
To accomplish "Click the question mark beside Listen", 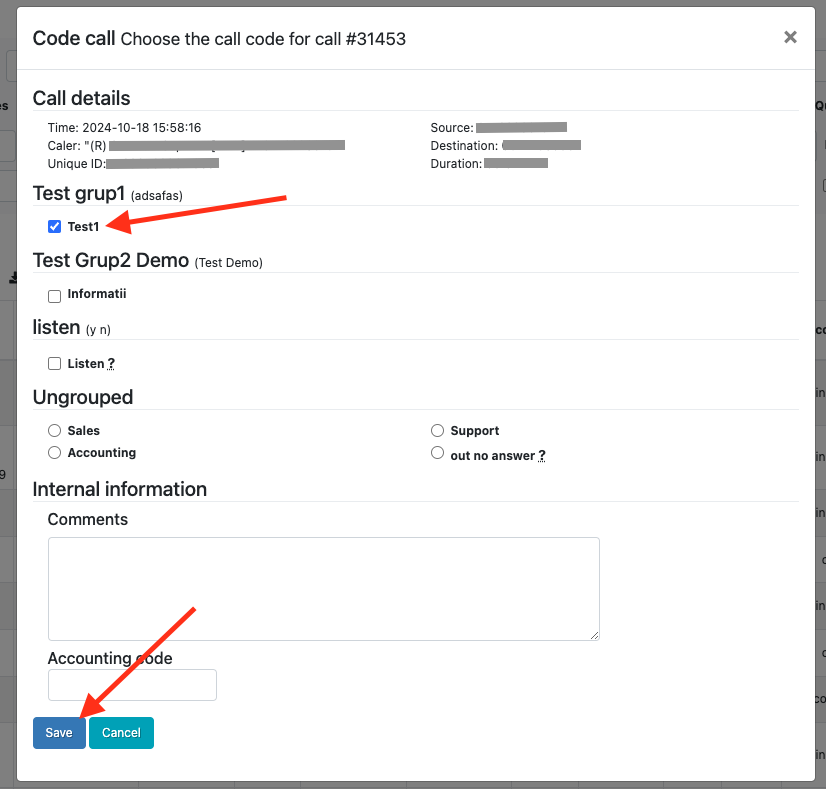I will point(111,364).
